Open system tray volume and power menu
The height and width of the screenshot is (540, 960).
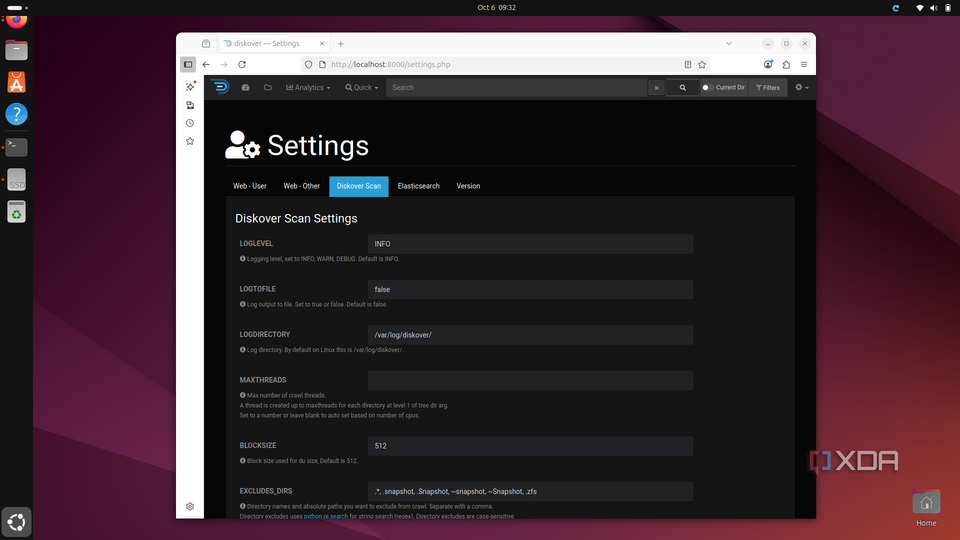(933, 8)
